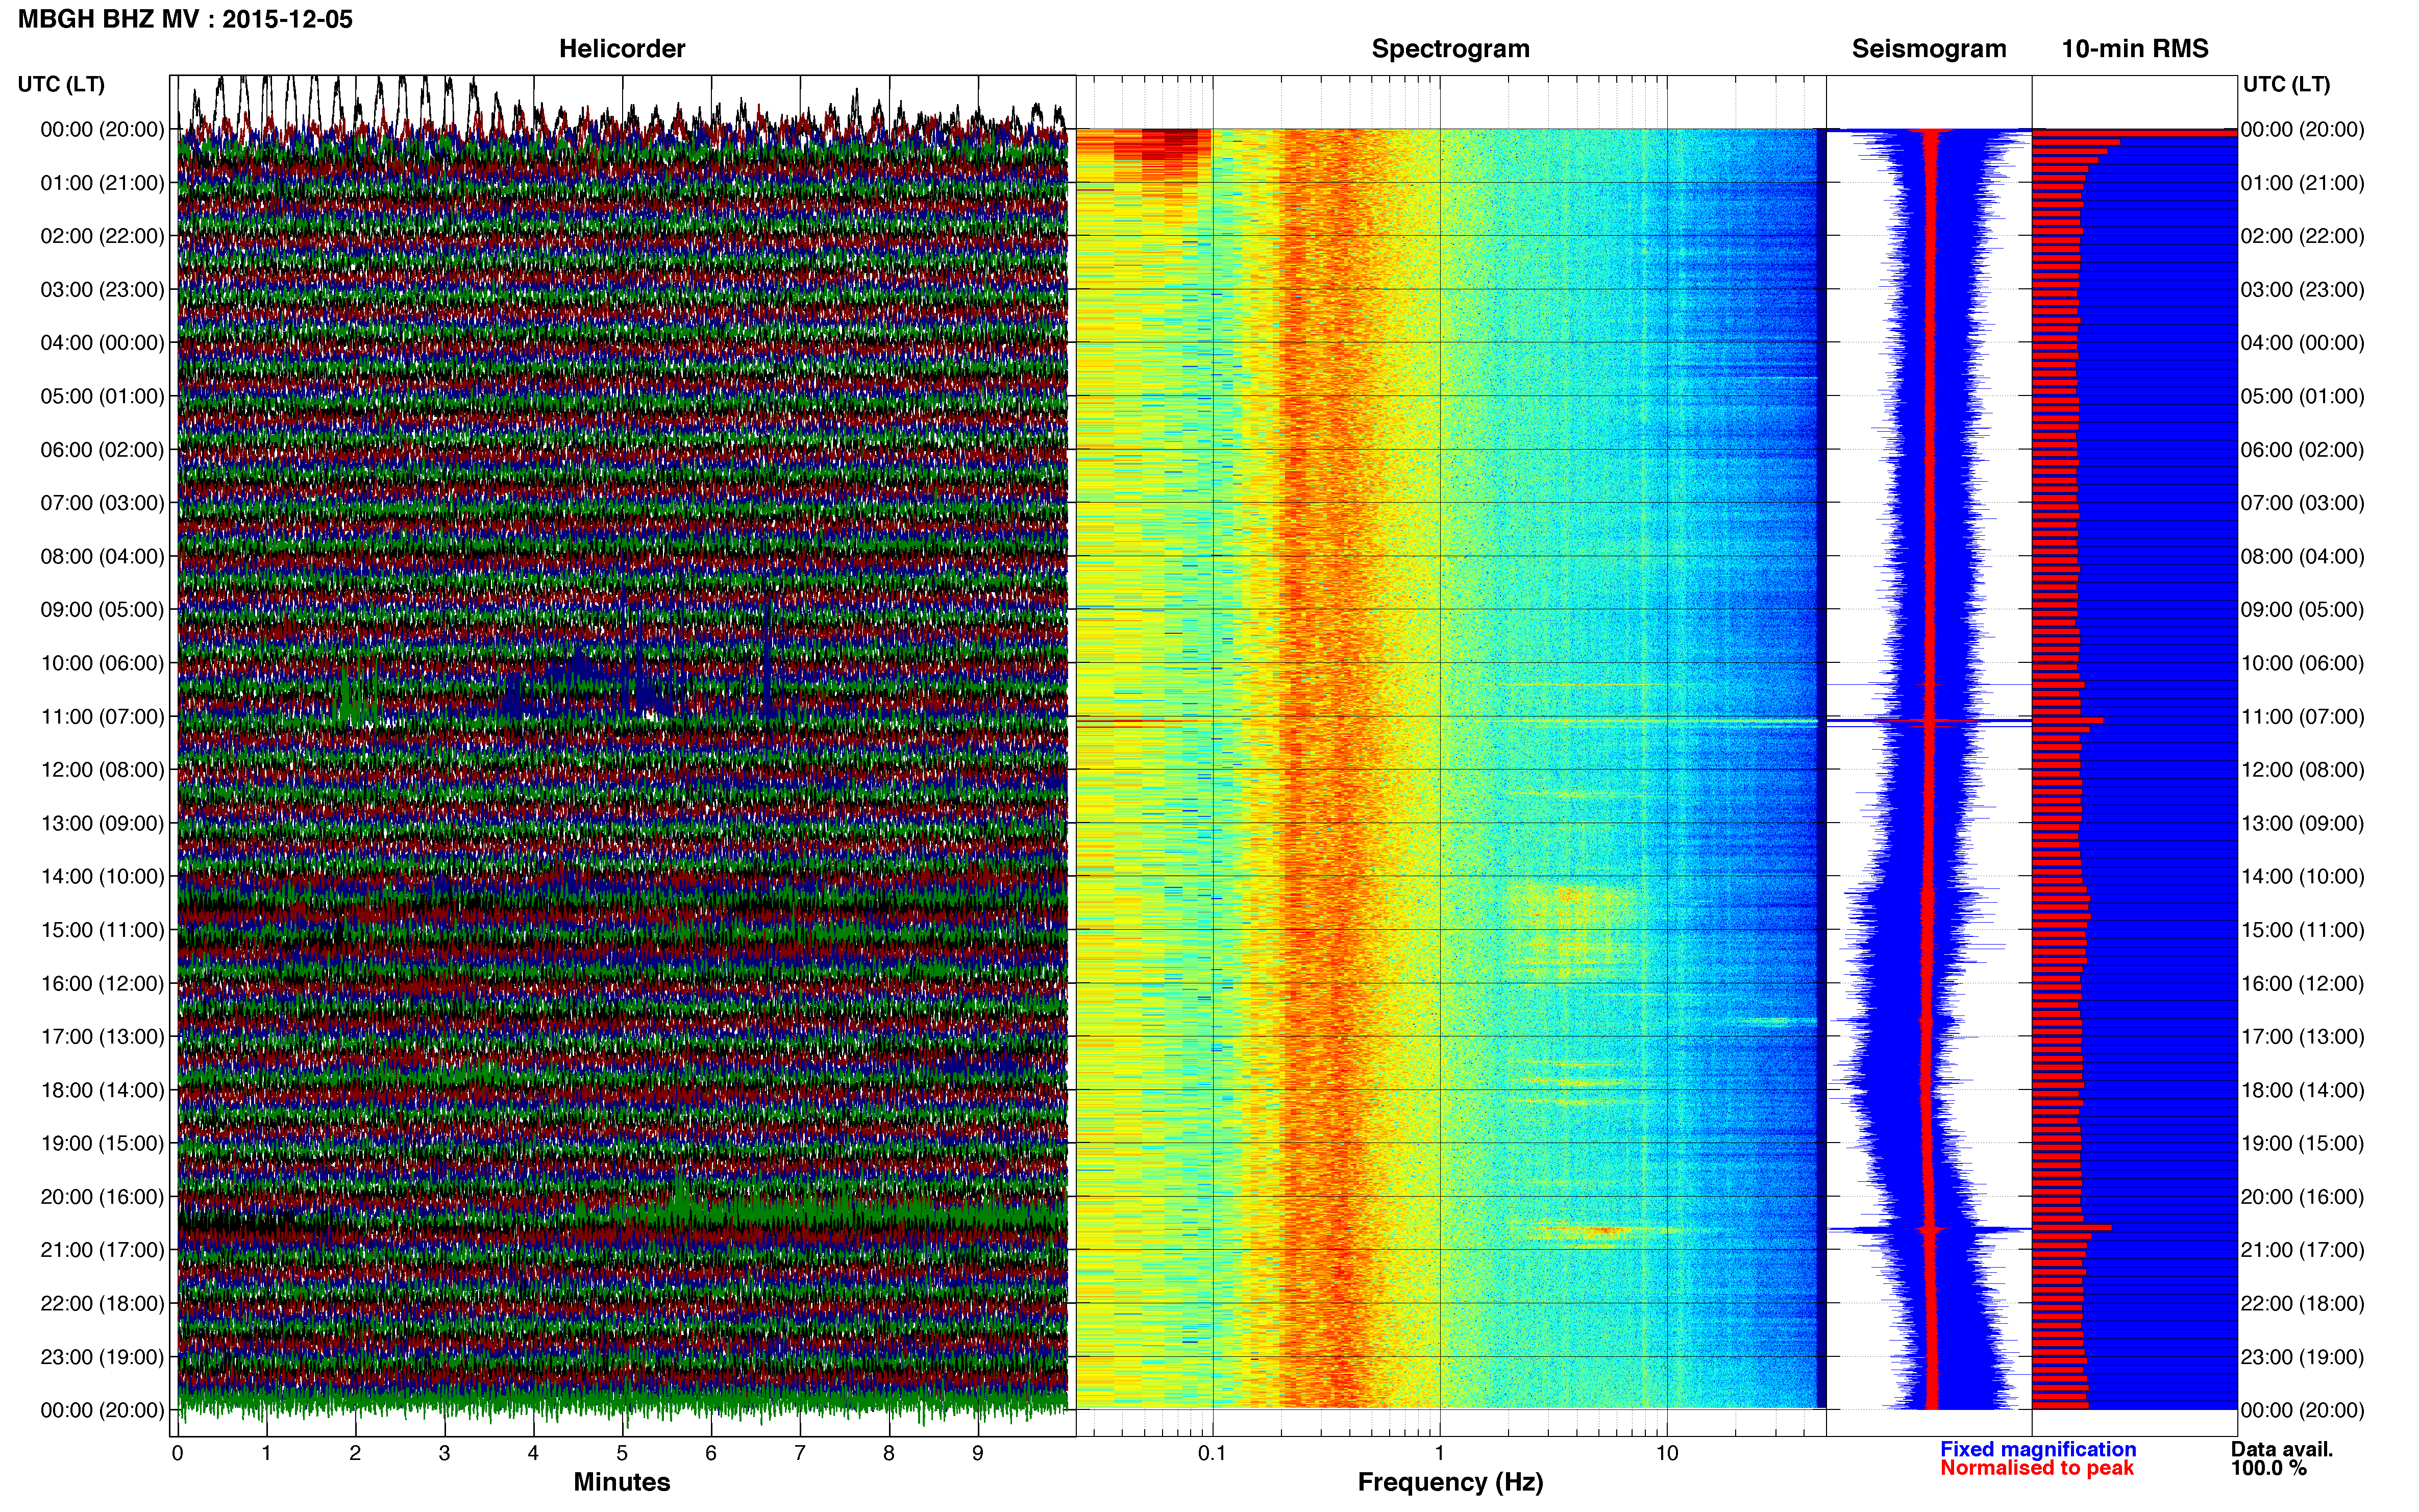Click '17:00 (13:00)' on the RMS time axis

click(2303, 1037)
